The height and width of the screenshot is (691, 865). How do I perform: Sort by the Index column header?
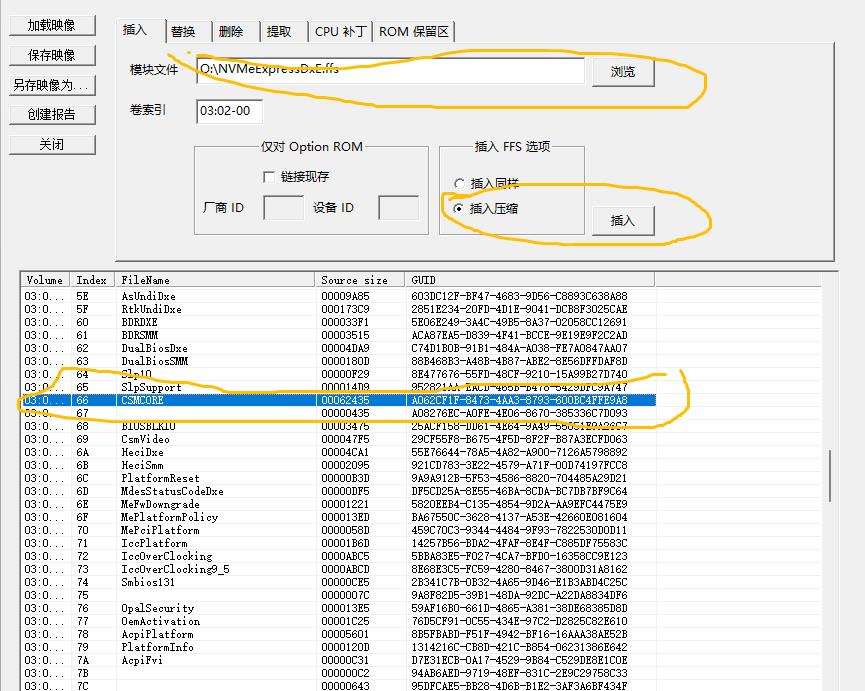point(92,280)
